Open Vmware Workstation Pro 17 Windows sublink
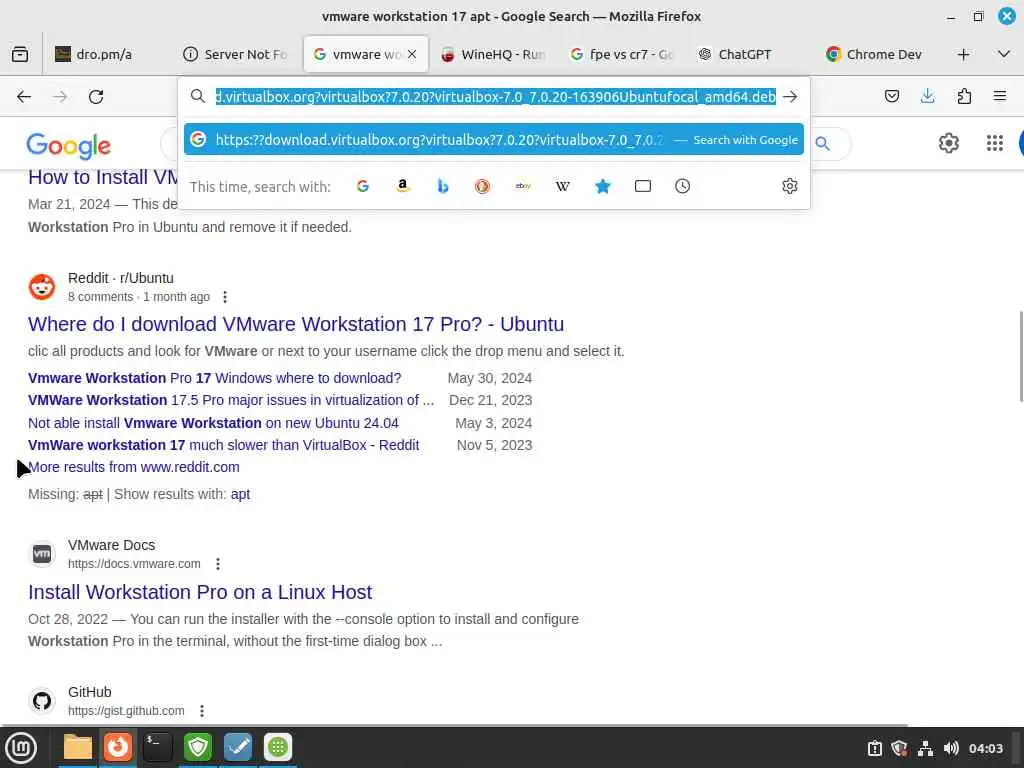The image size is (1024, 768). pos(214,378)
